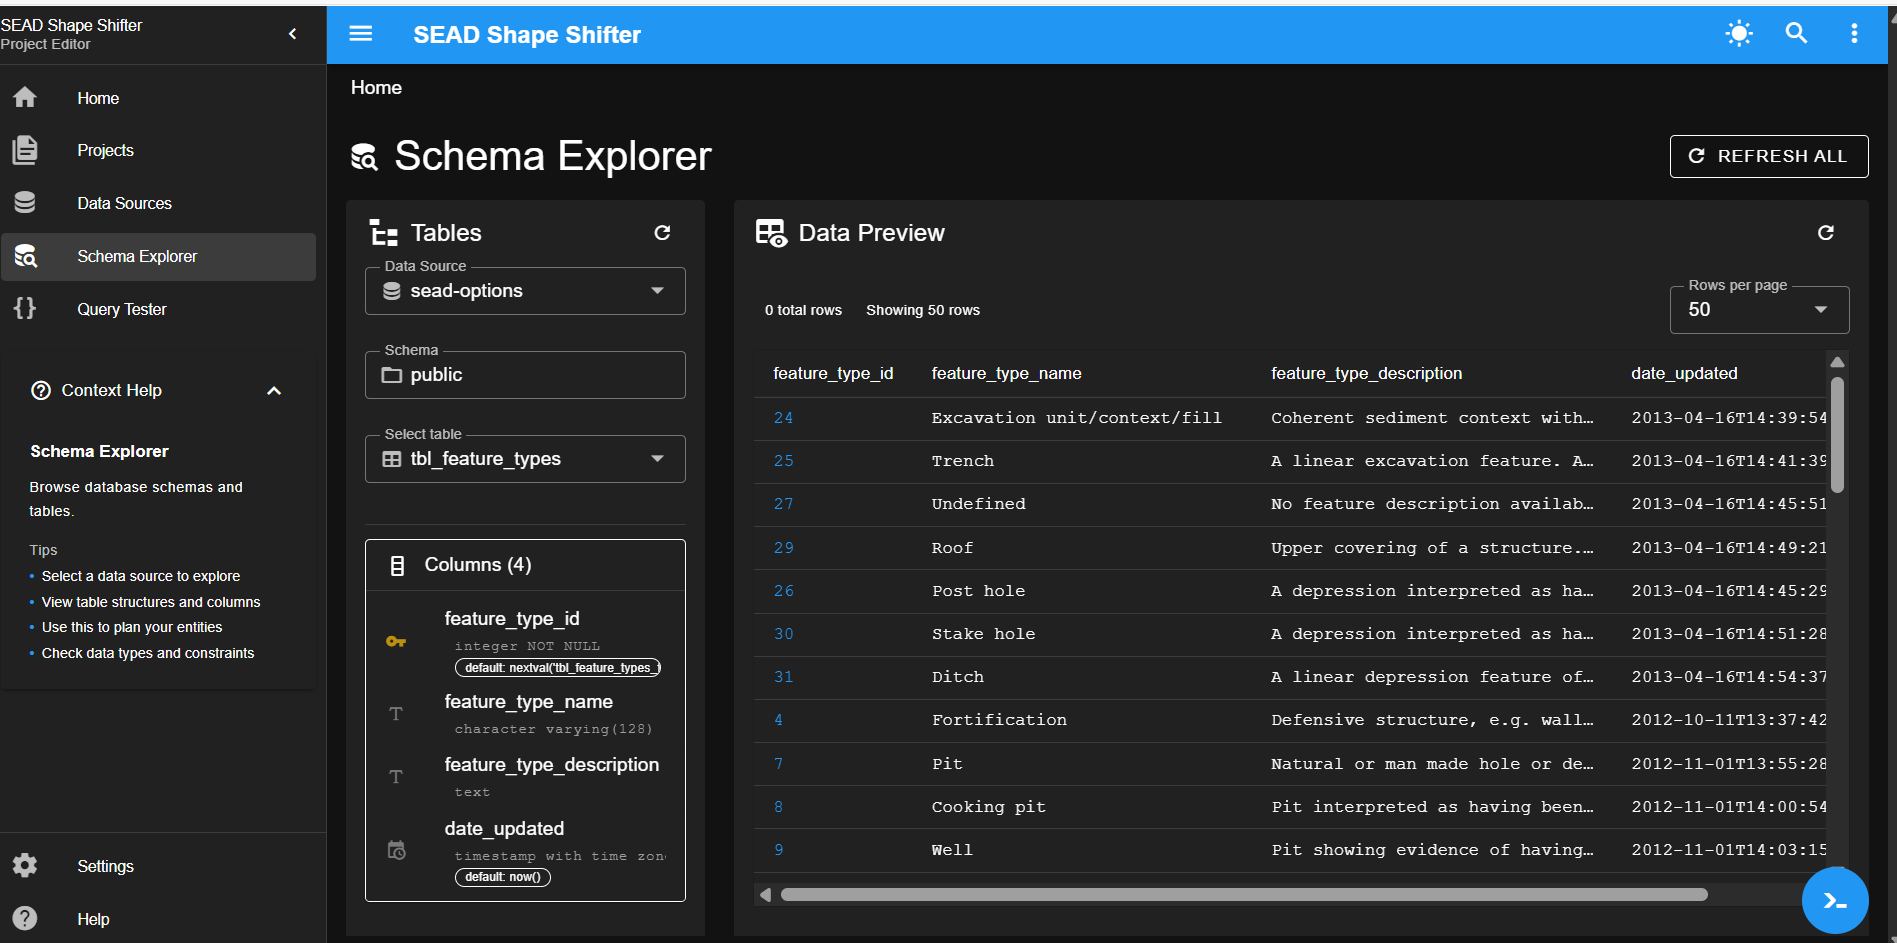Open search with the magnifier icon
The width and height of the screenshot is (1897, 943).
point(1796,34)
